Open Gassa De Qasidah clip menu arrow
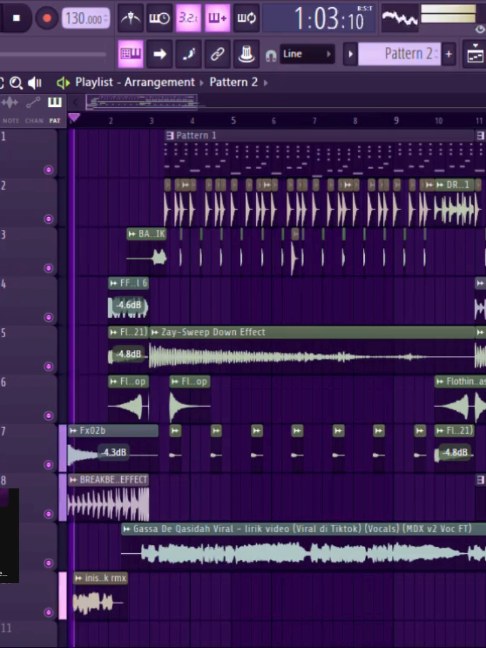 (126, 529)
